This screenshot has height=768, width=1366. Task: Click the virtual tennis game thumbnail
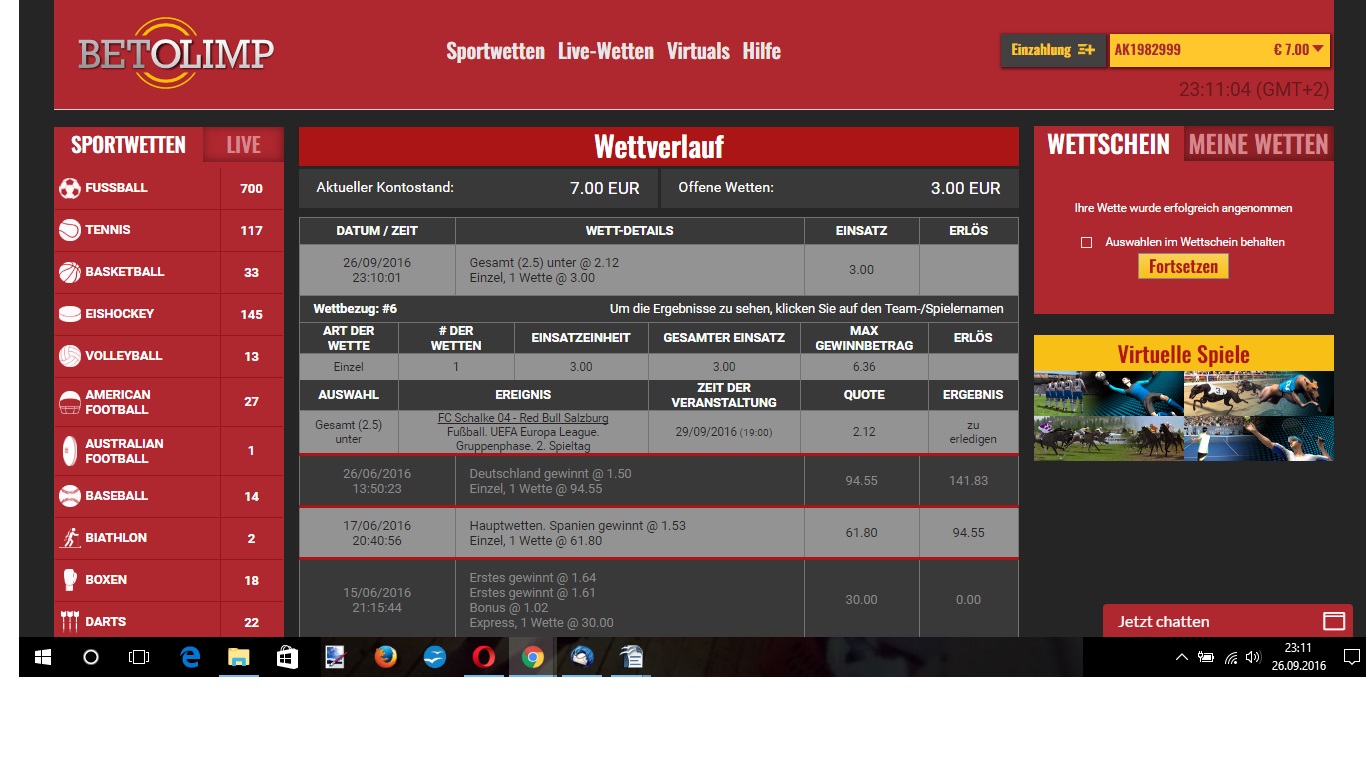[1259, 439]
